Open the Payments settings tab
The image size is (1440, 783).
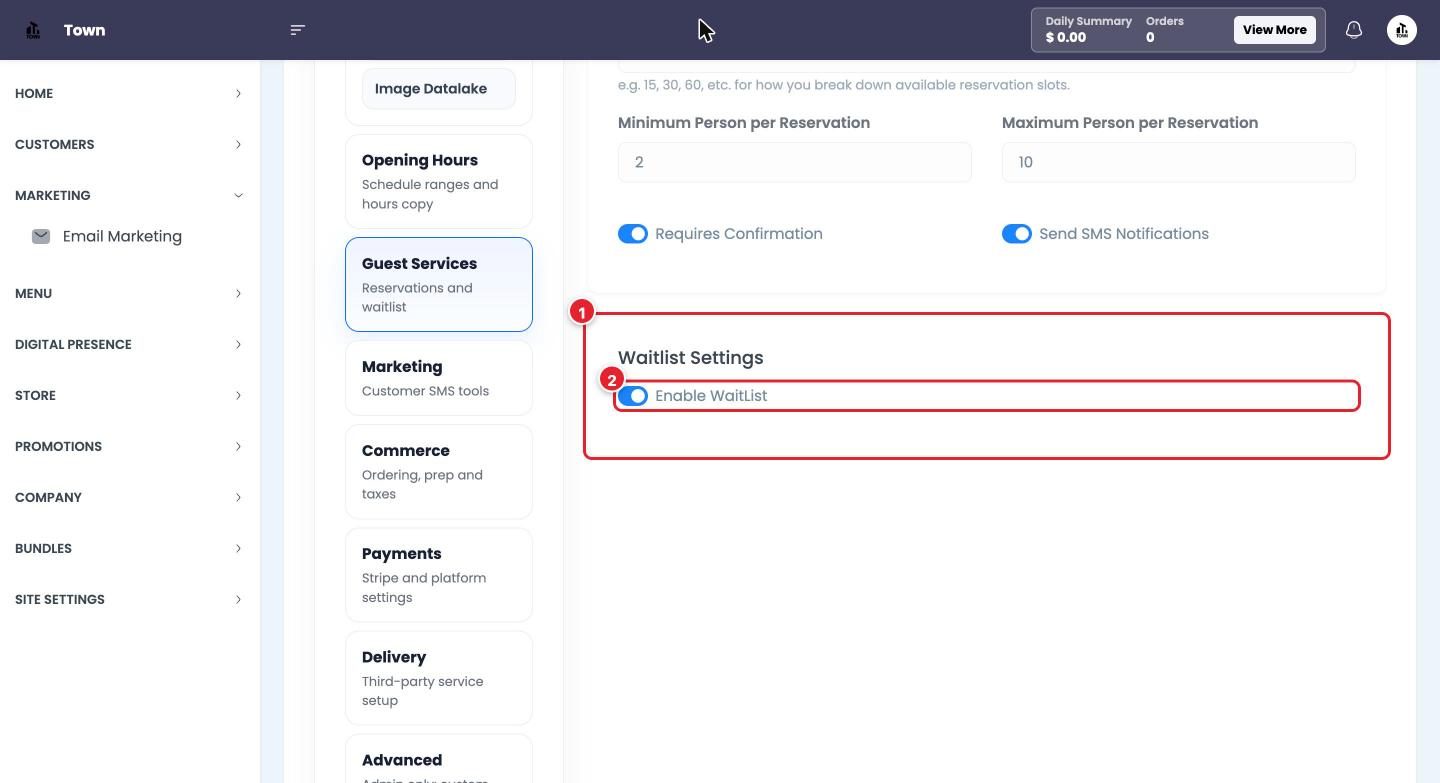[439, 575]
